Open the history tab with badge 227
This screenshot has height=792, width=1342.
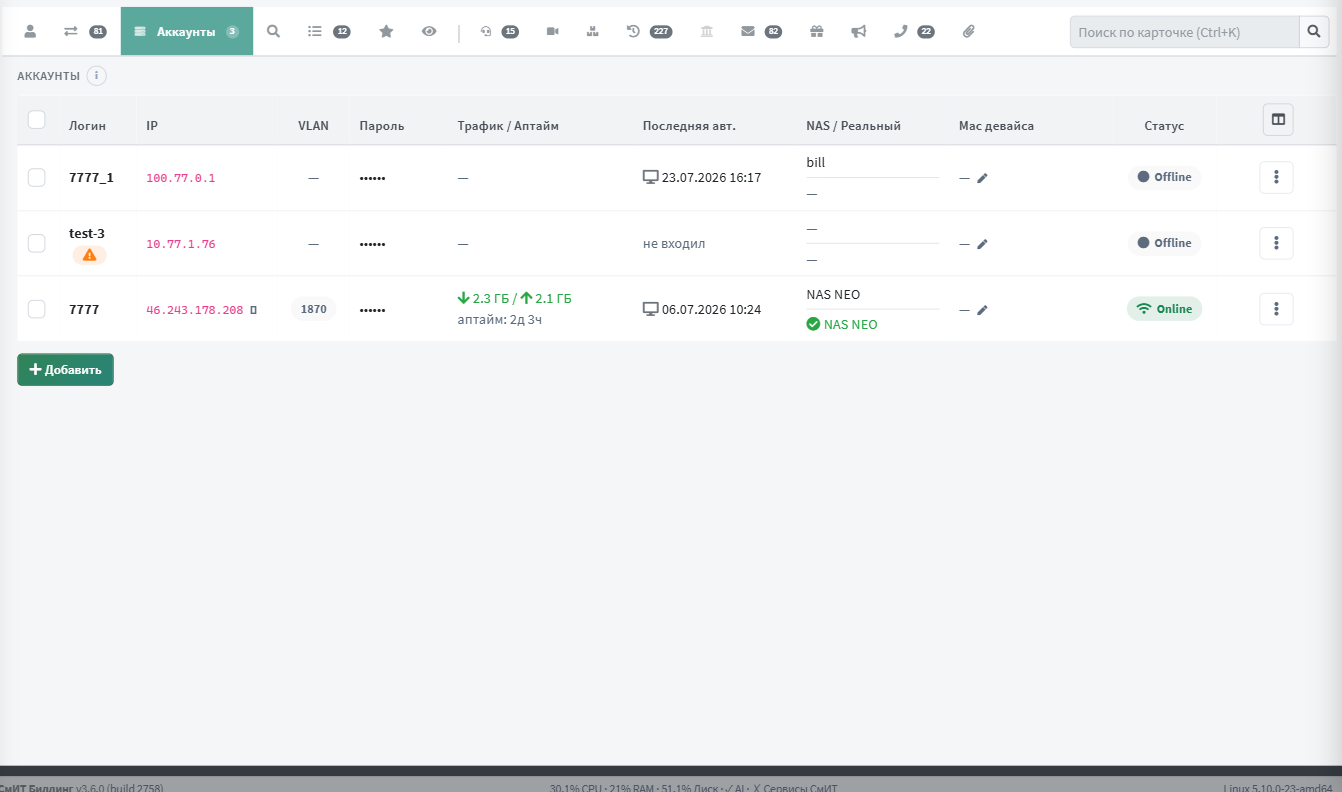(x=649, y=32)
